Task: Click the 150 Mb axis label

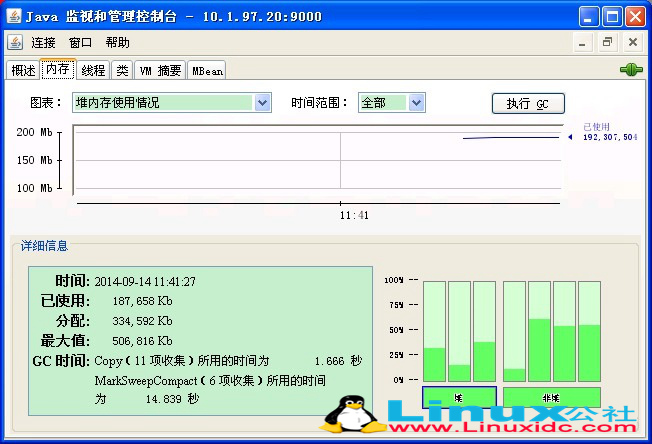Action: 35,160
